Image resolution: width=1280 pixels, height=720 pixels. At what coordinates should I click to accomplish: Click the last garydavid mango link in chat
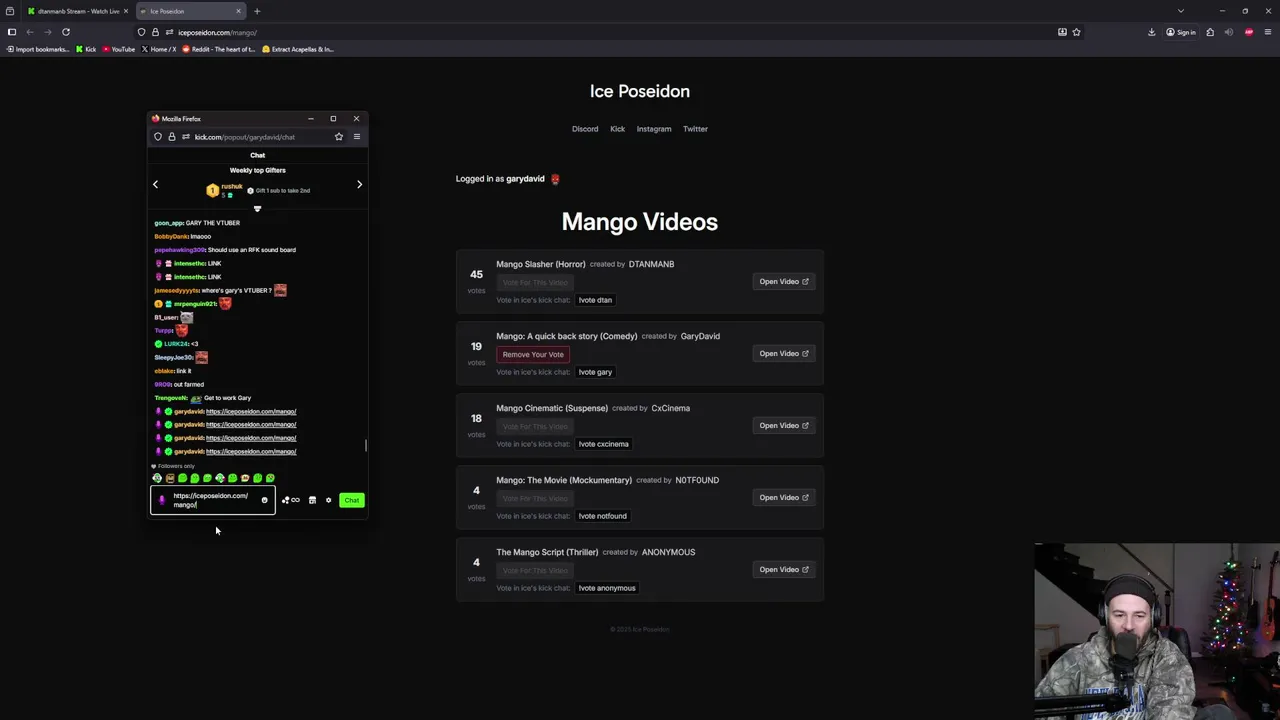[251, 452]
